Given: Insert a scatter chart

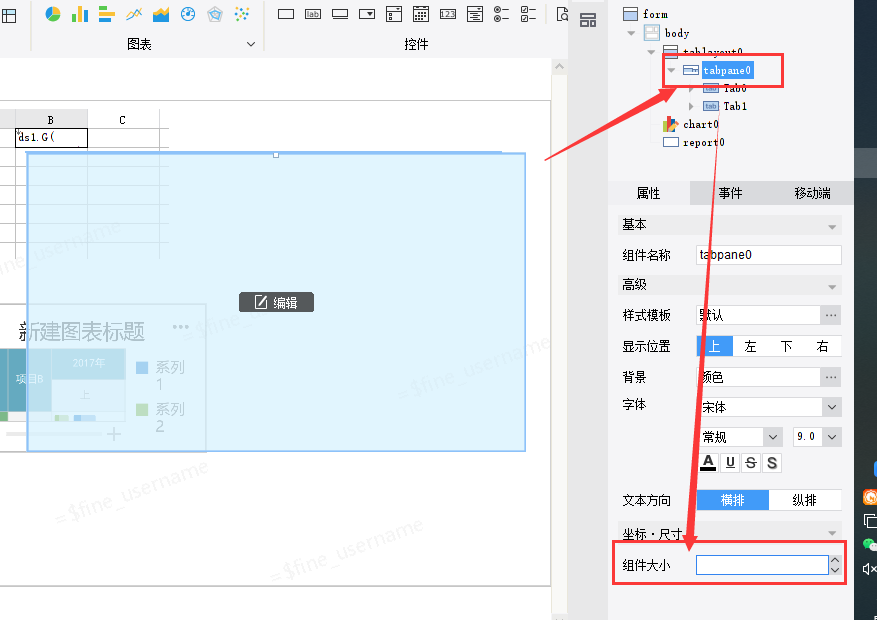Looking at the screenshot, I should [x=242, y=14].
